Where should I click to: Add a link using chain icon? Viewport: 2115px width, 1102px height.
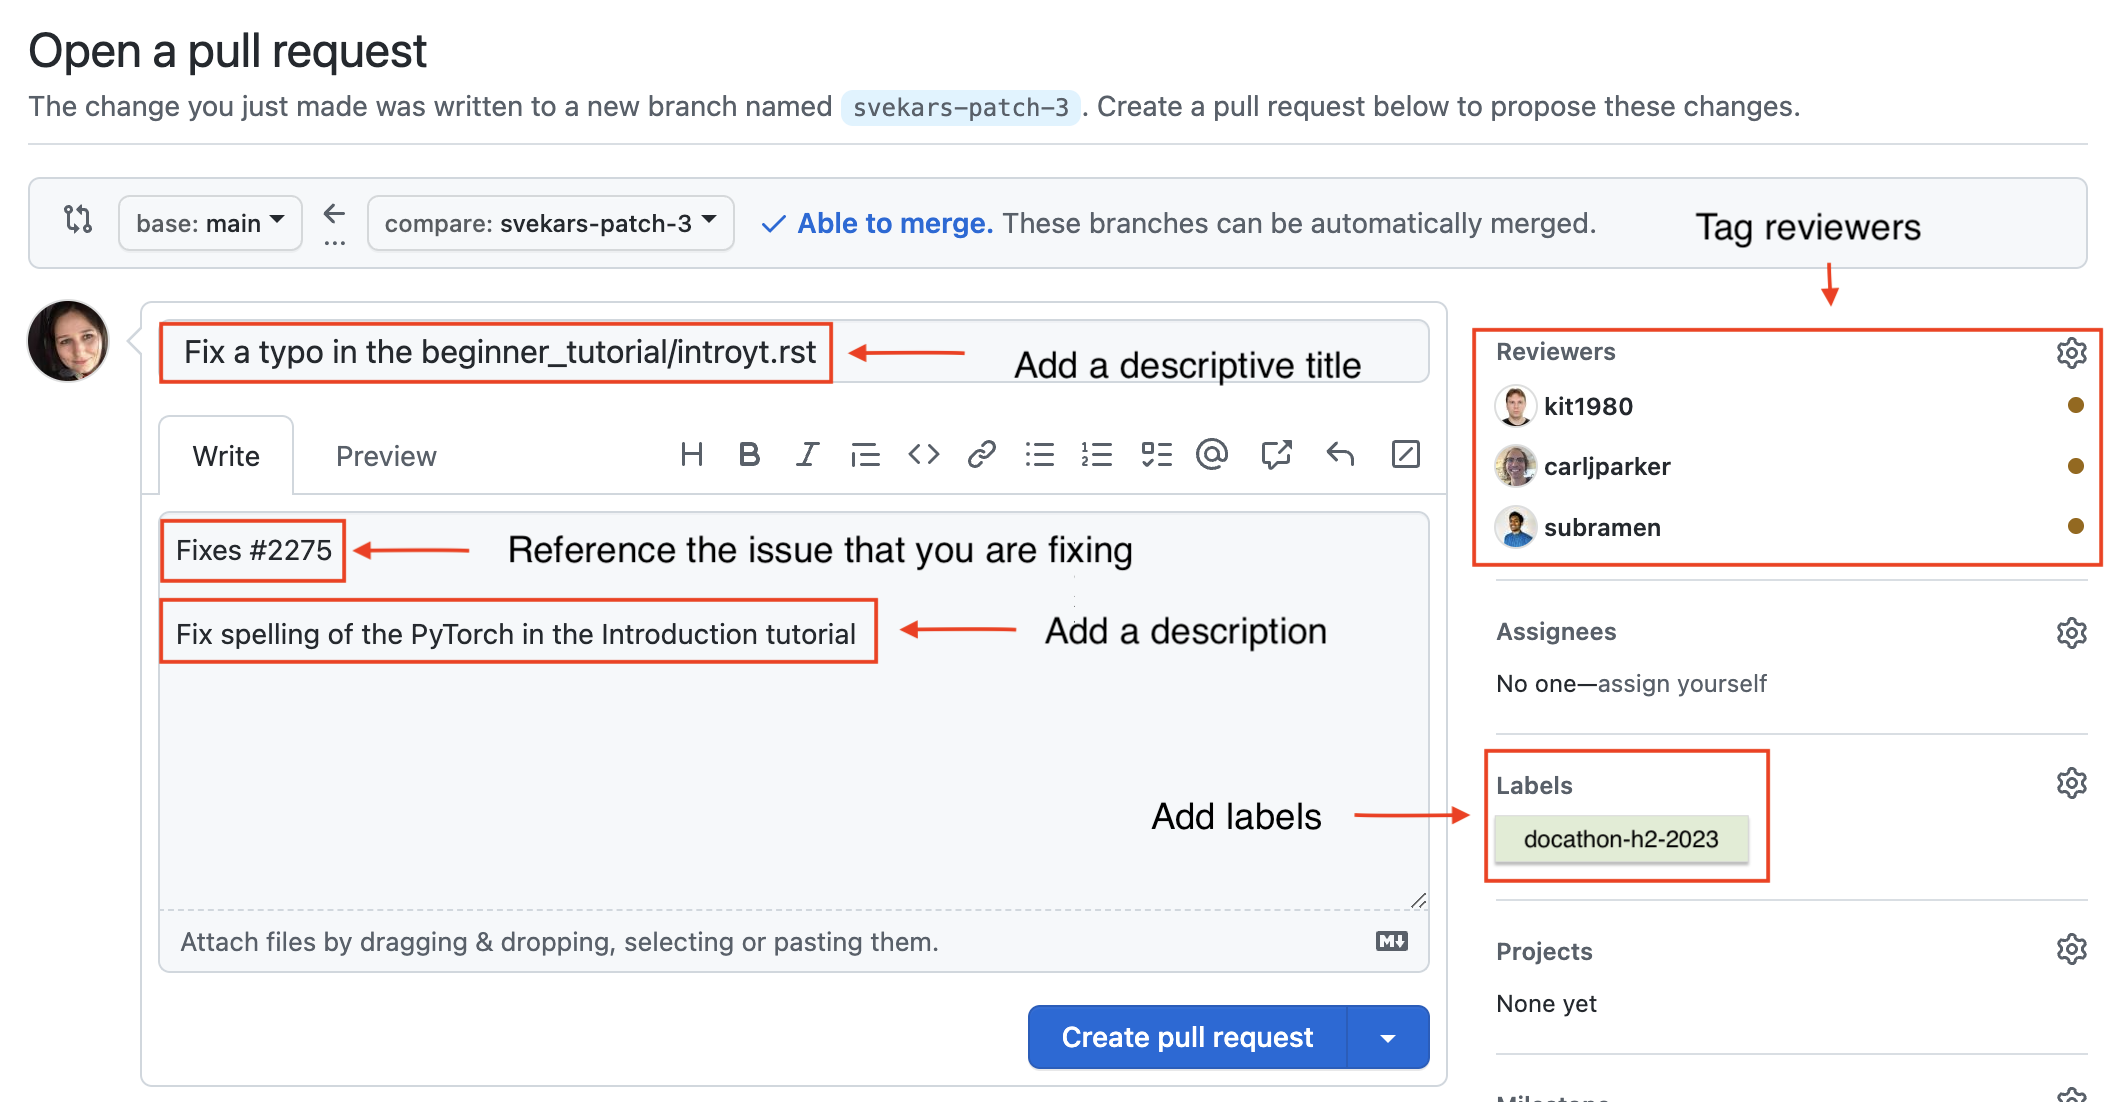click(981, 455)
